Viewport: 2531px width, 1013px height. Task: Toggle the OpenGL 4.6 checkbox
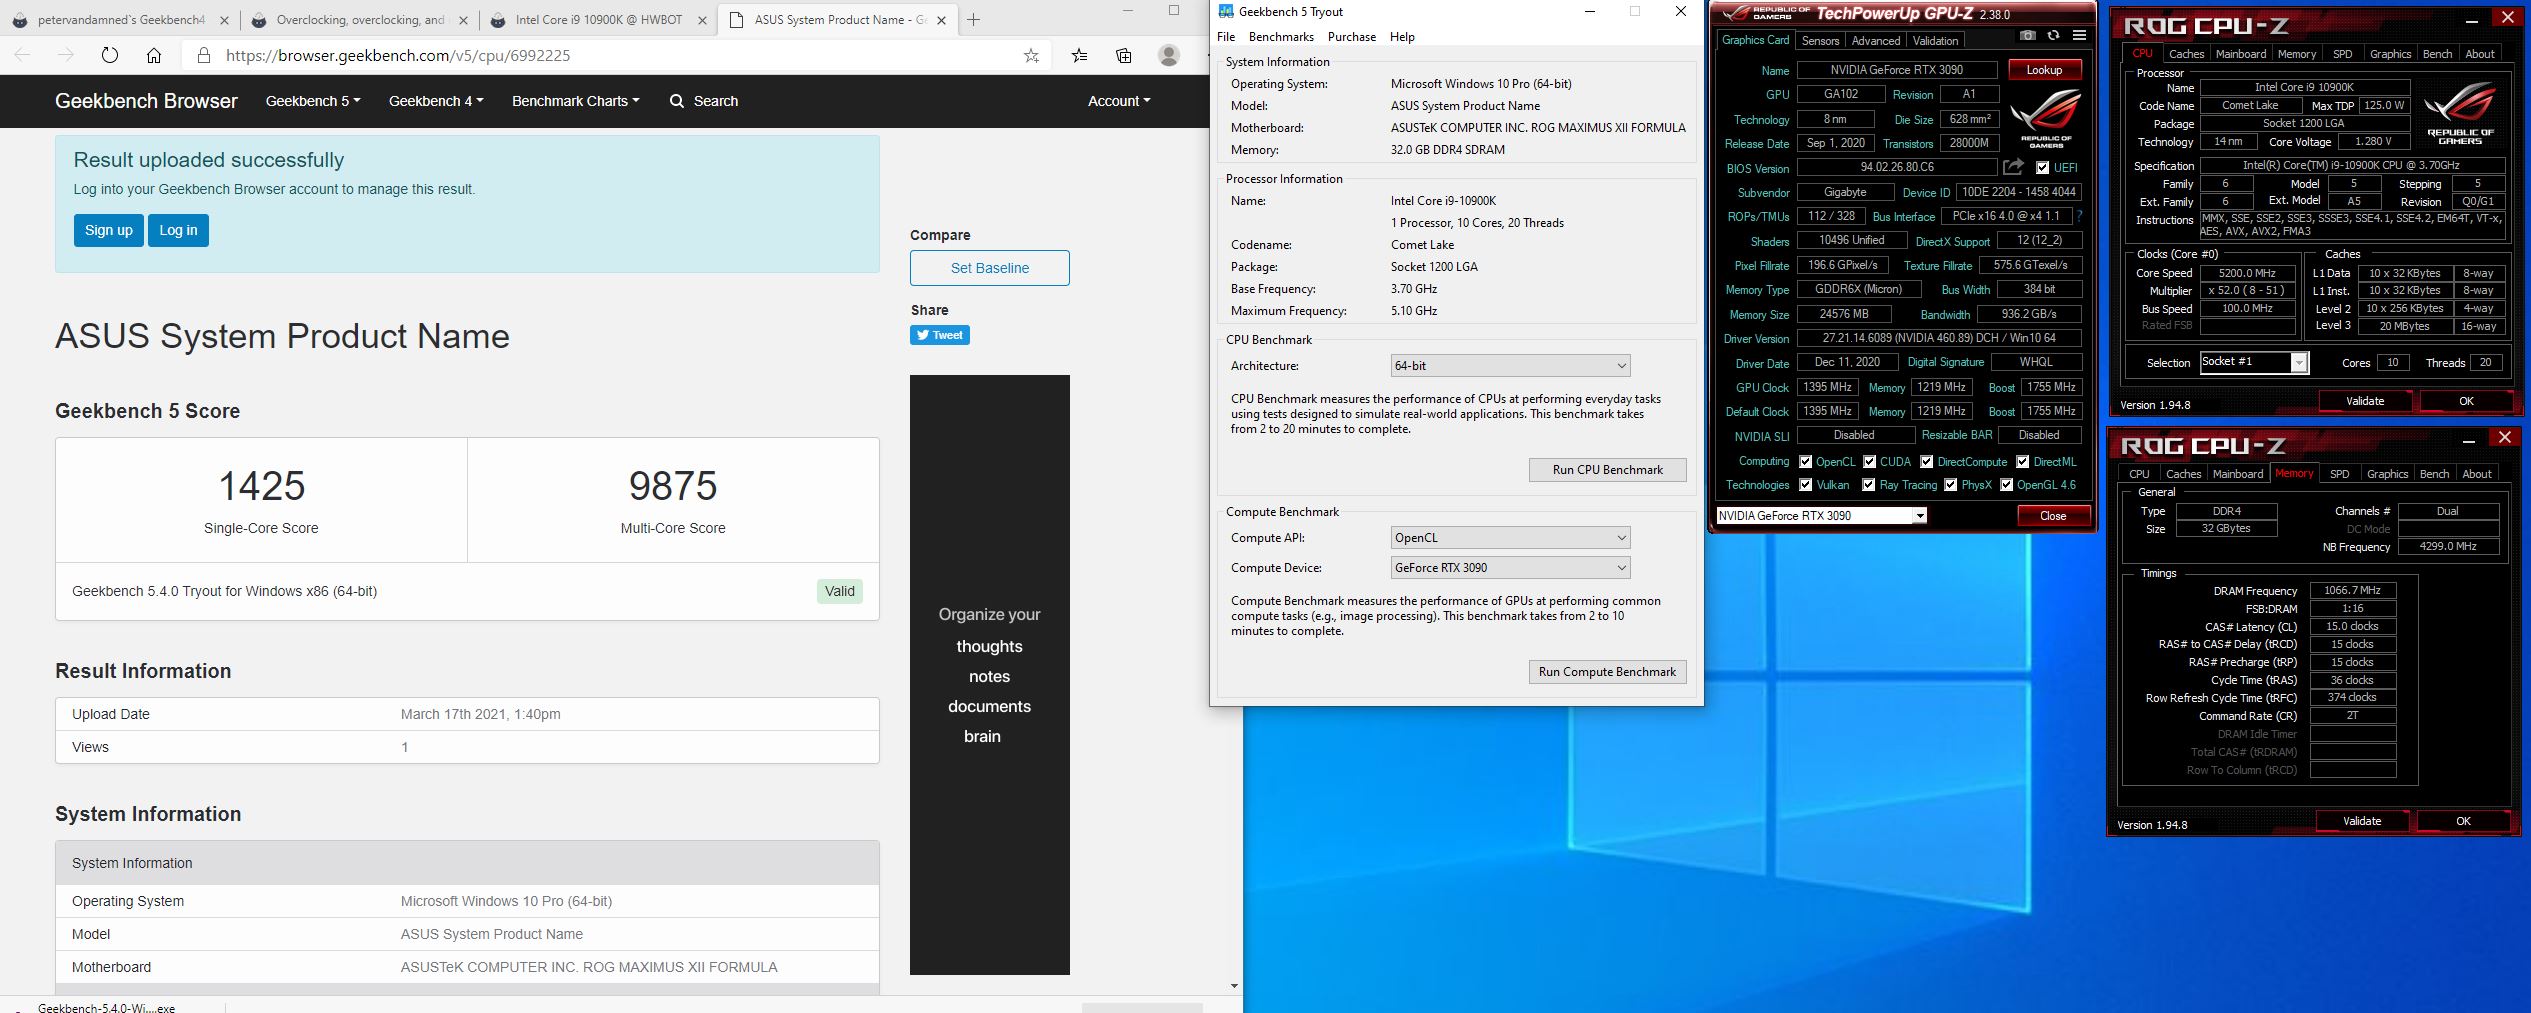click(2006, 485)
